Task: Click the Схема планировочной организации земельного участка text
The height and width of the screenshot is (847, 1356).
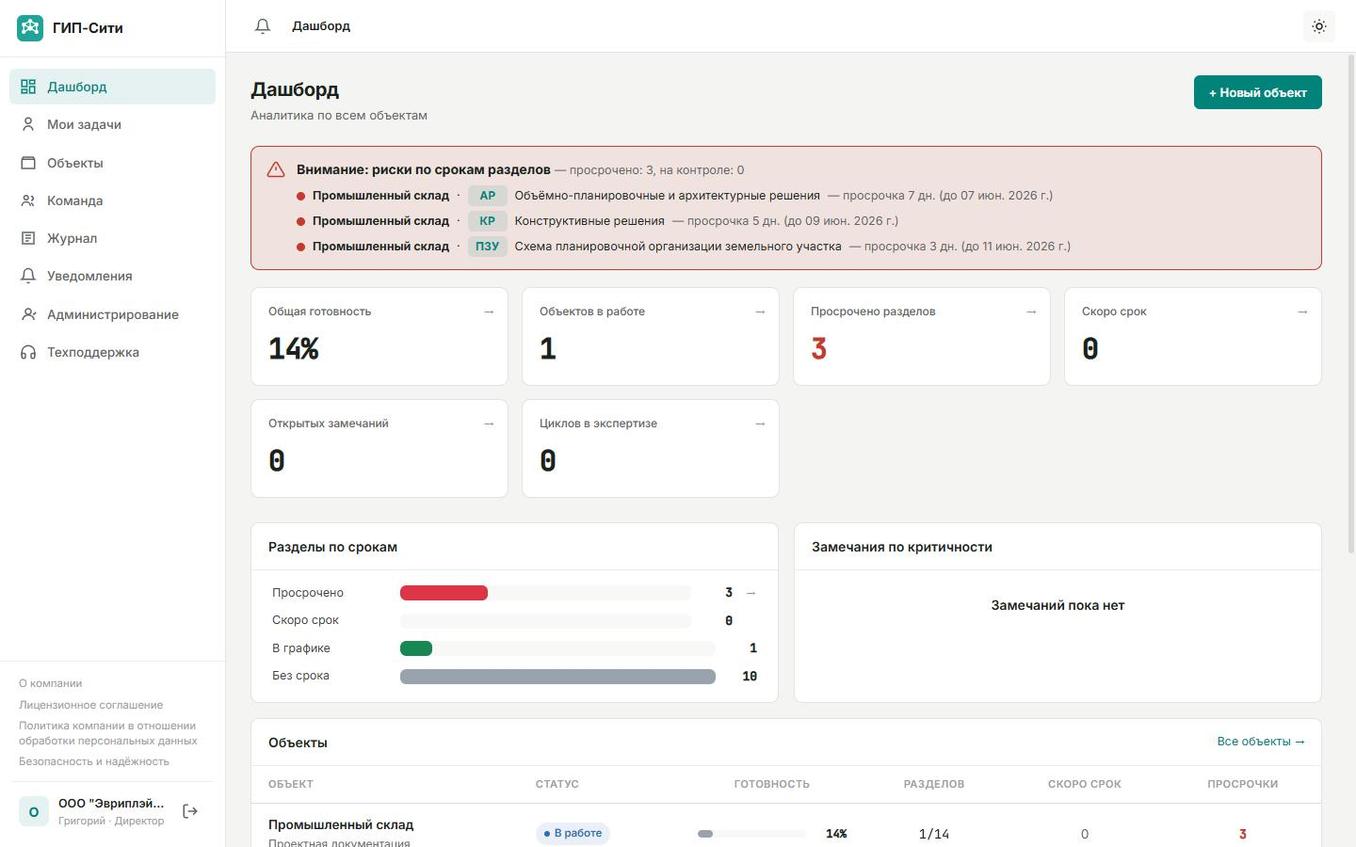Action: click(678, 246)
